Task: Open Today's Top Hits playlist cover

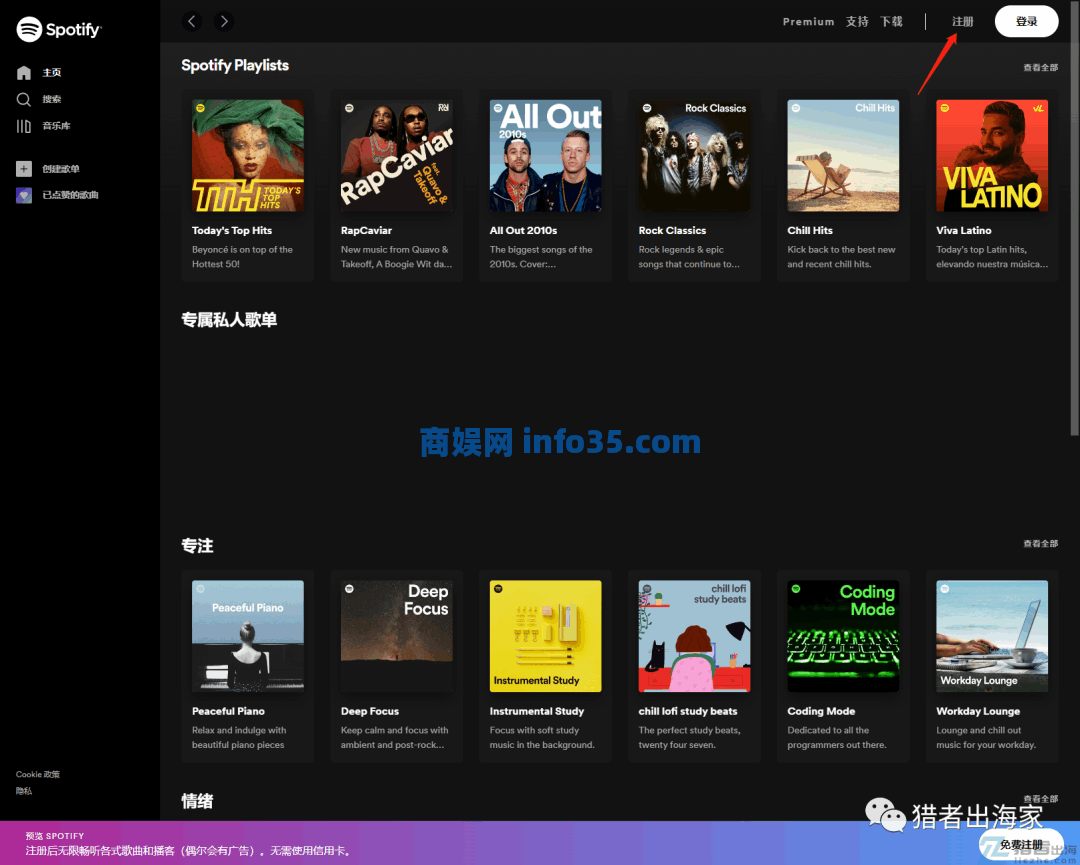Action: pyautogui.click(x=248, y=156)
